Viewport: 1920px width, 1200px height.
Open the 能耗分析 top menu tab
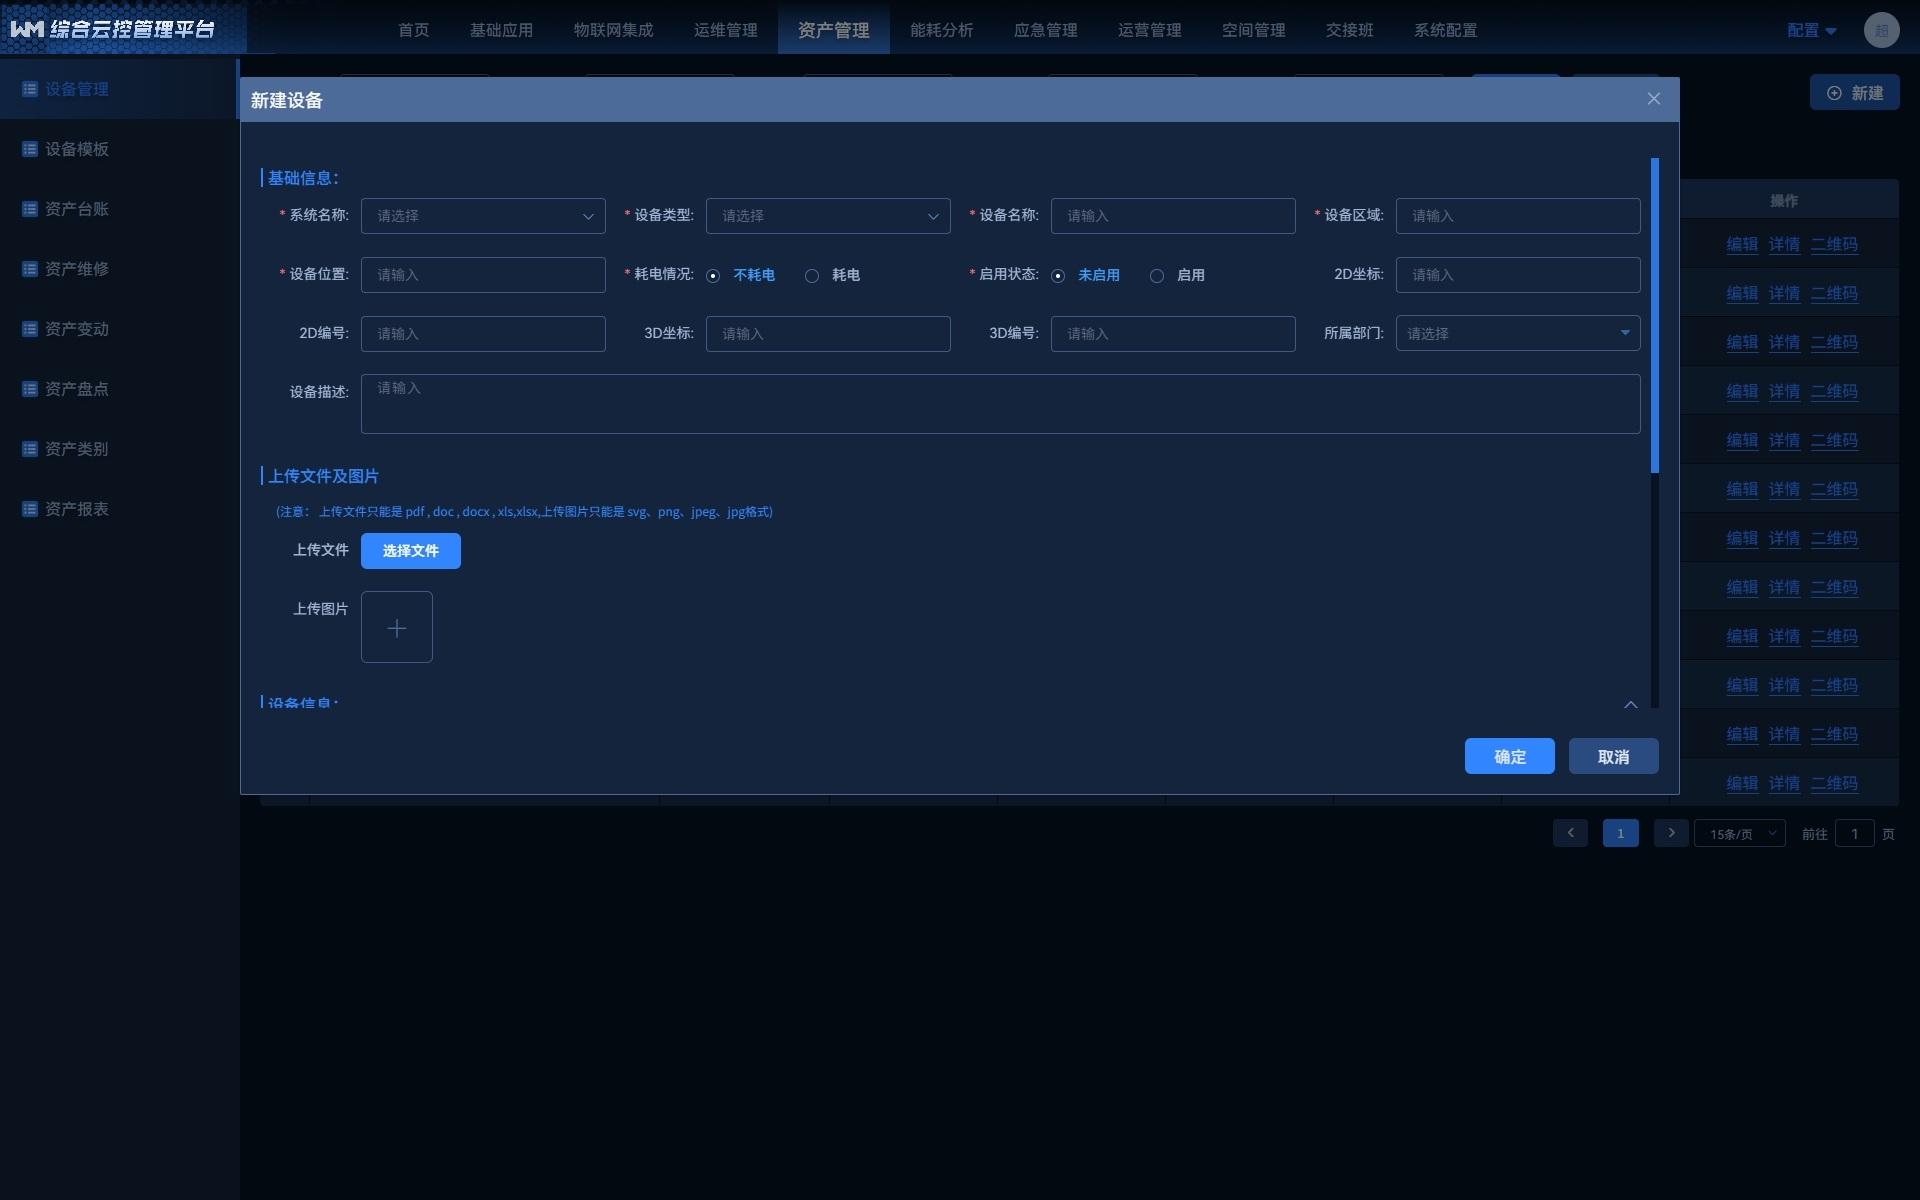pos(941,30)
